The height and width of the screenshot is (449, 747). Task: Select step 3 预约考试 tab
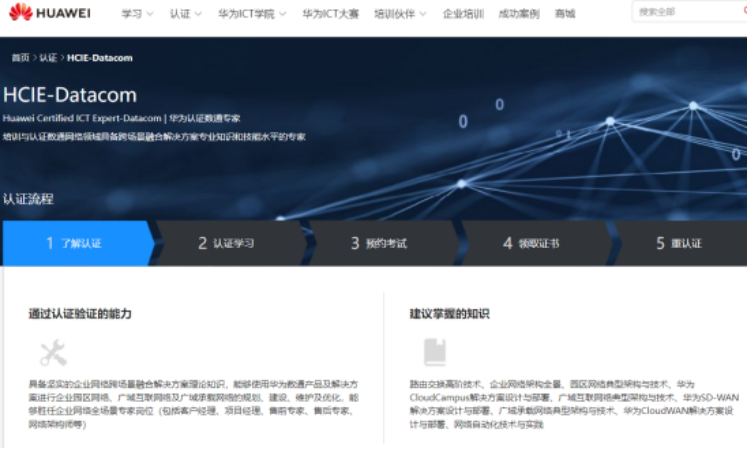(383, 243)
